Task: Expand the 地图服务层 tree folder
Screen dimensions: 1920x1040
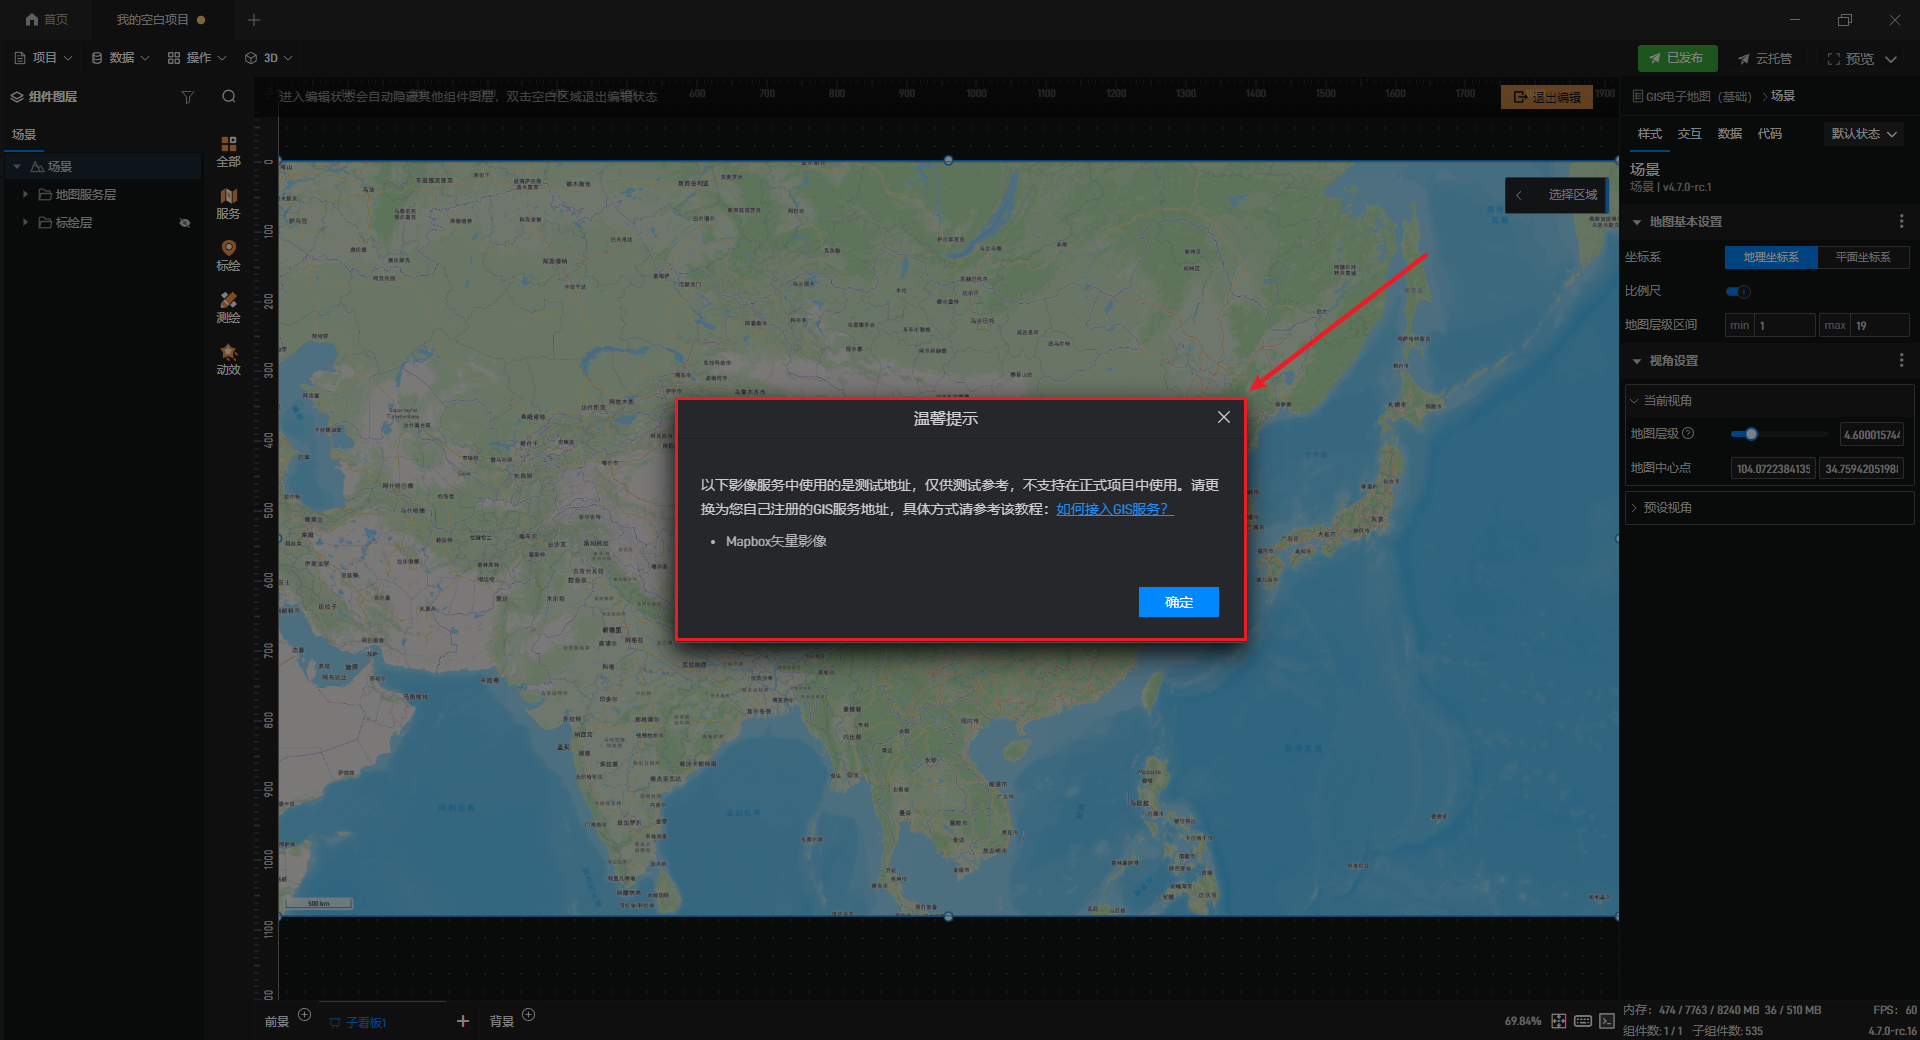Action: click(25, 194)
